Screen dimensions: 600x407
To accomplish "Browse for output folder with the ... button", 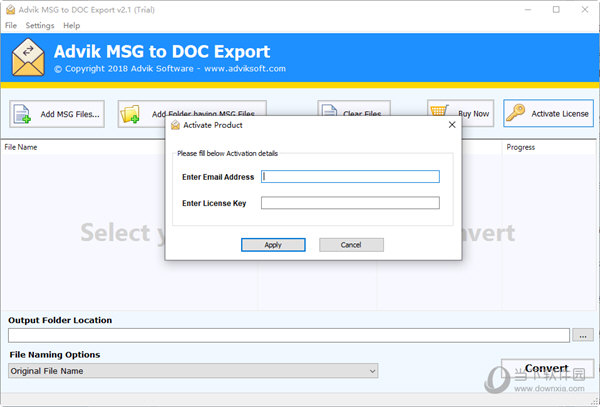I will point(583,335).
